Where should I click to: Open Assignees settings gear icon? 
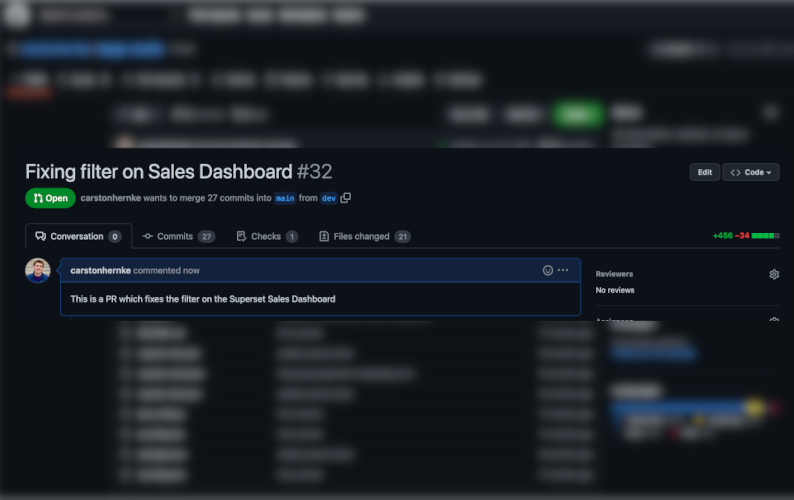tap(774, 319)
